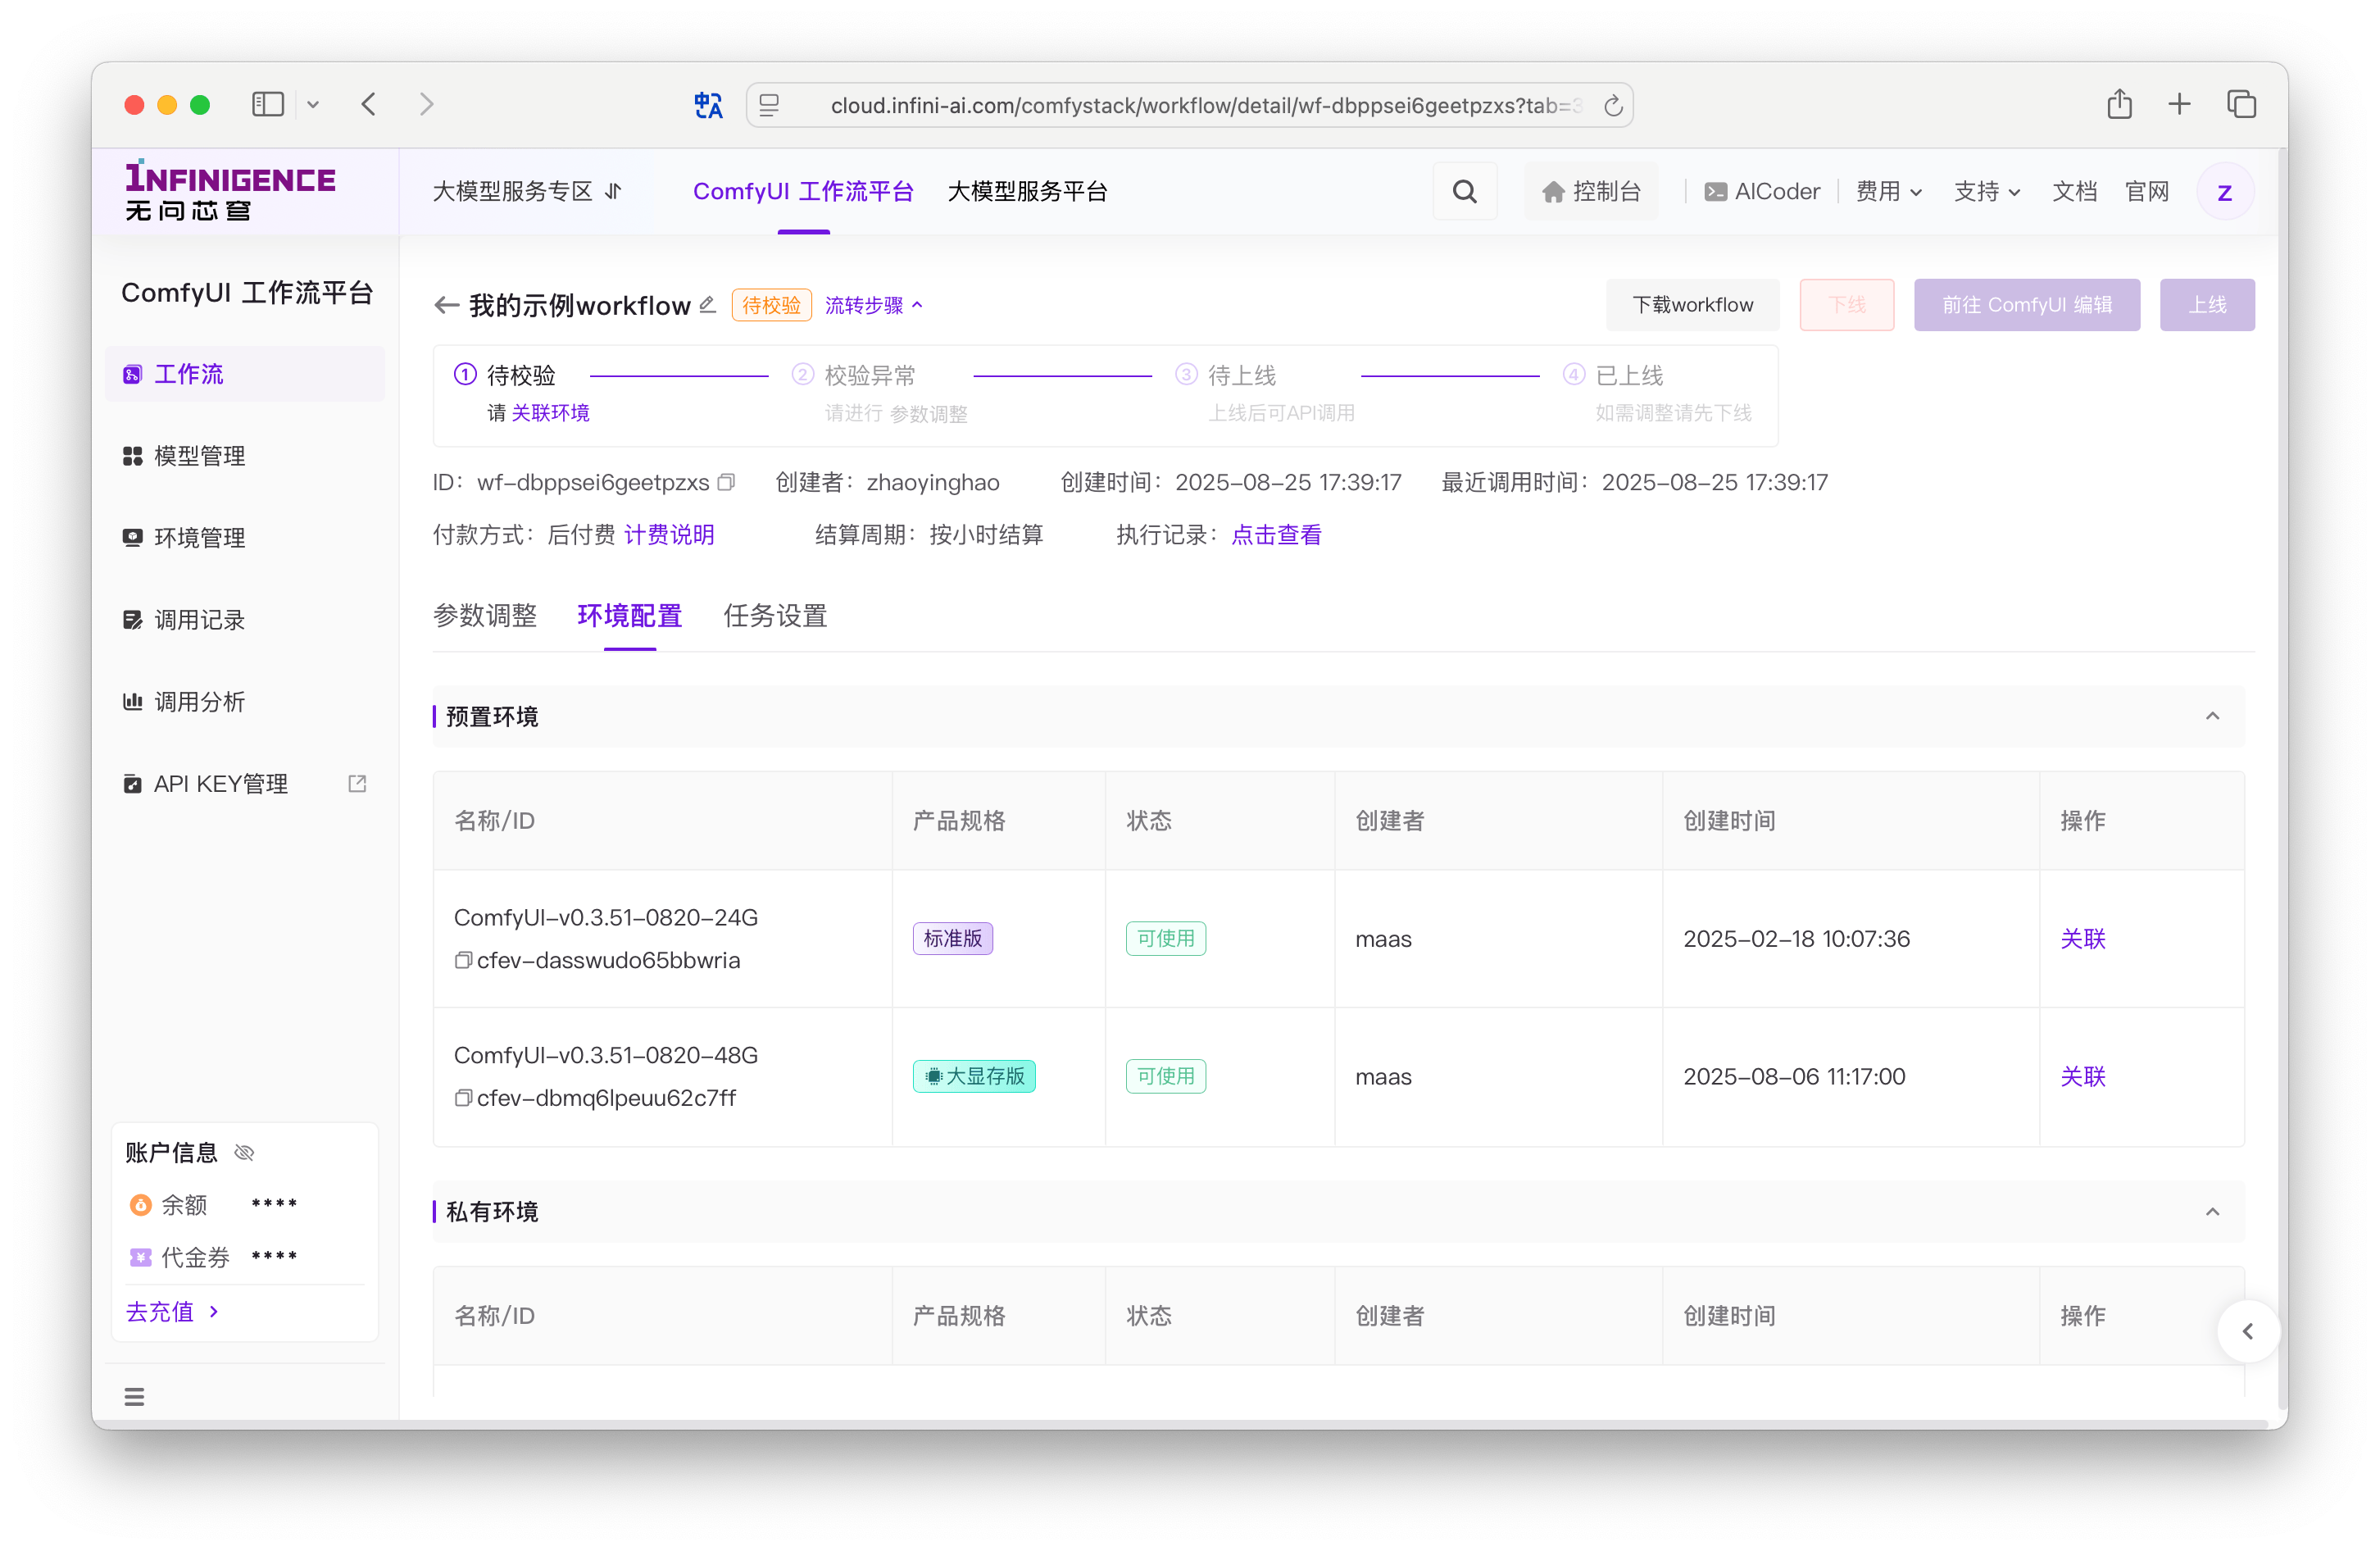This screenshot has width=2380, height=1551.
Task: Click 前往 ComfyUI 编辑 button
Action: coord(2026,305)
